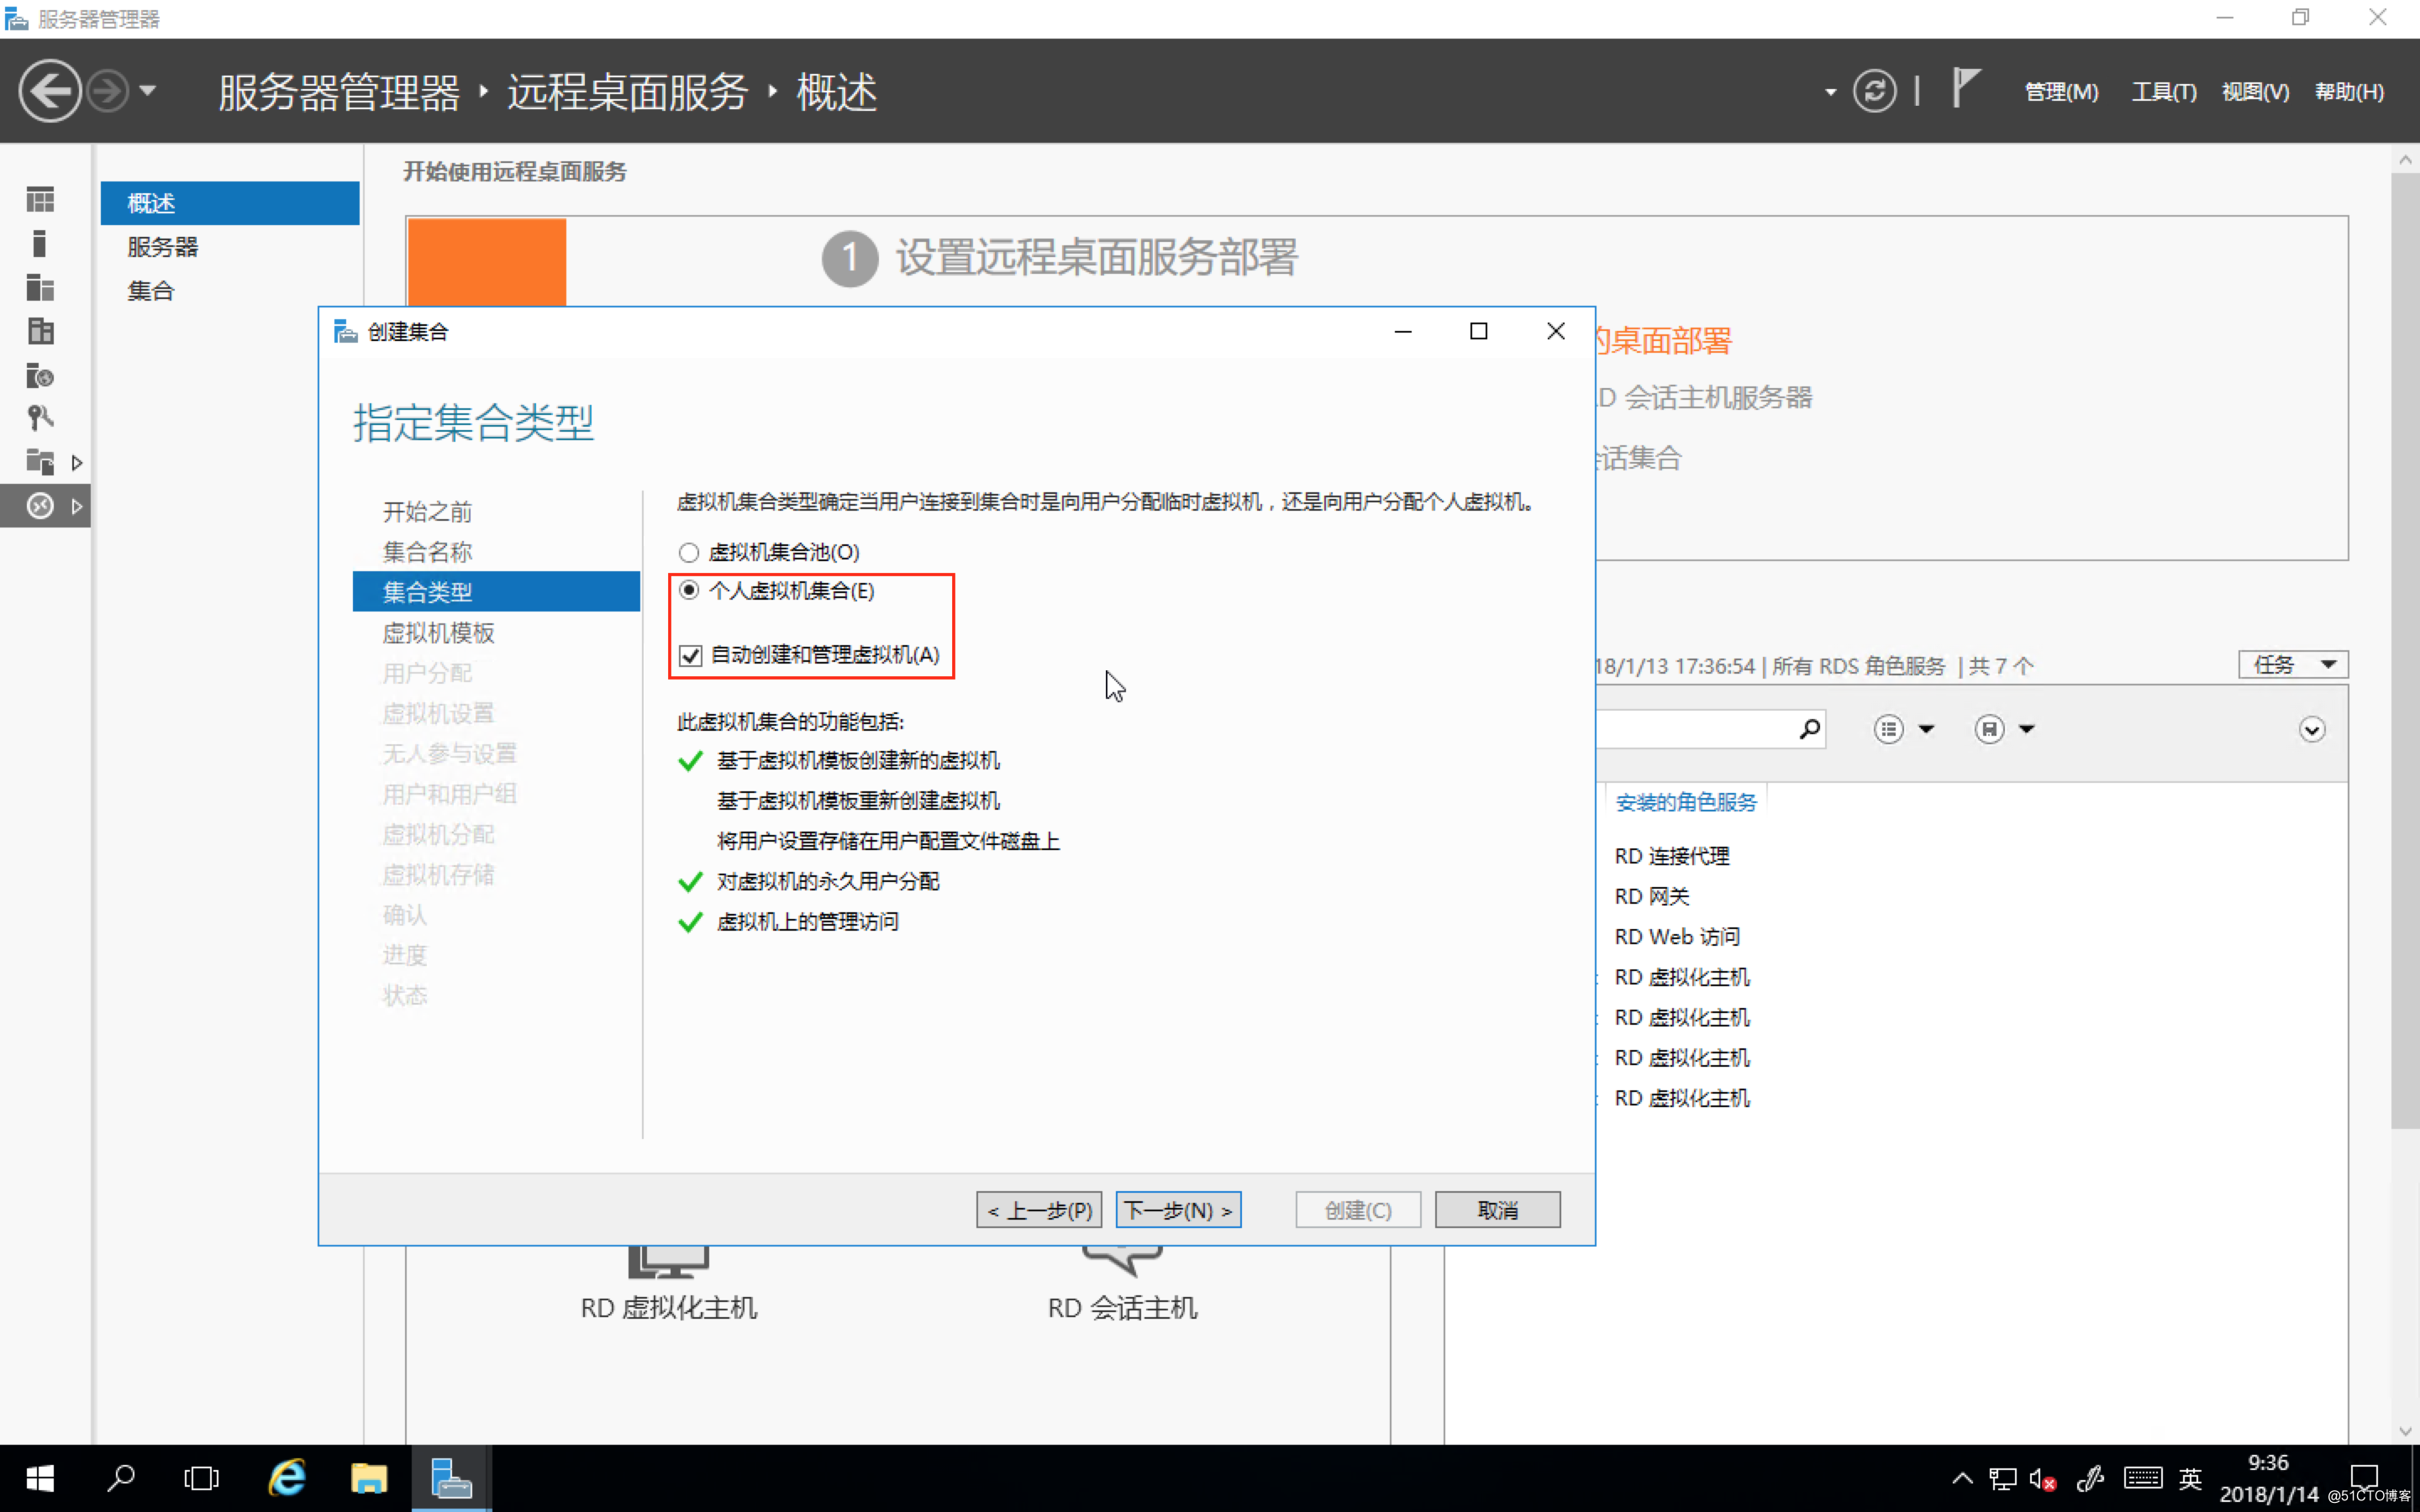The width and height of the screenshot is (2420, 1512).
Task: Click the 下一步(N) button
Action: pos(1178,1210)
